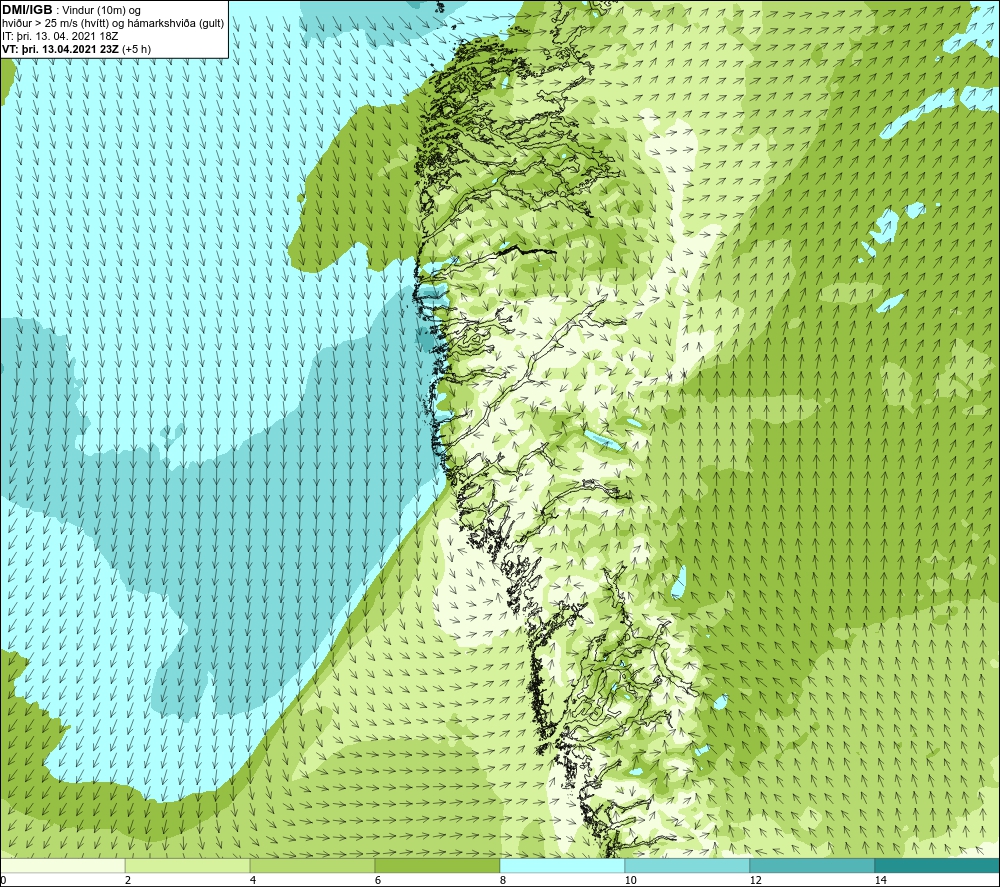The image size is (1000, 887).
Task: Pick the turquoise 10–12 m/s legend swatch
Action: pyautogui.click(x=688, y=865)
